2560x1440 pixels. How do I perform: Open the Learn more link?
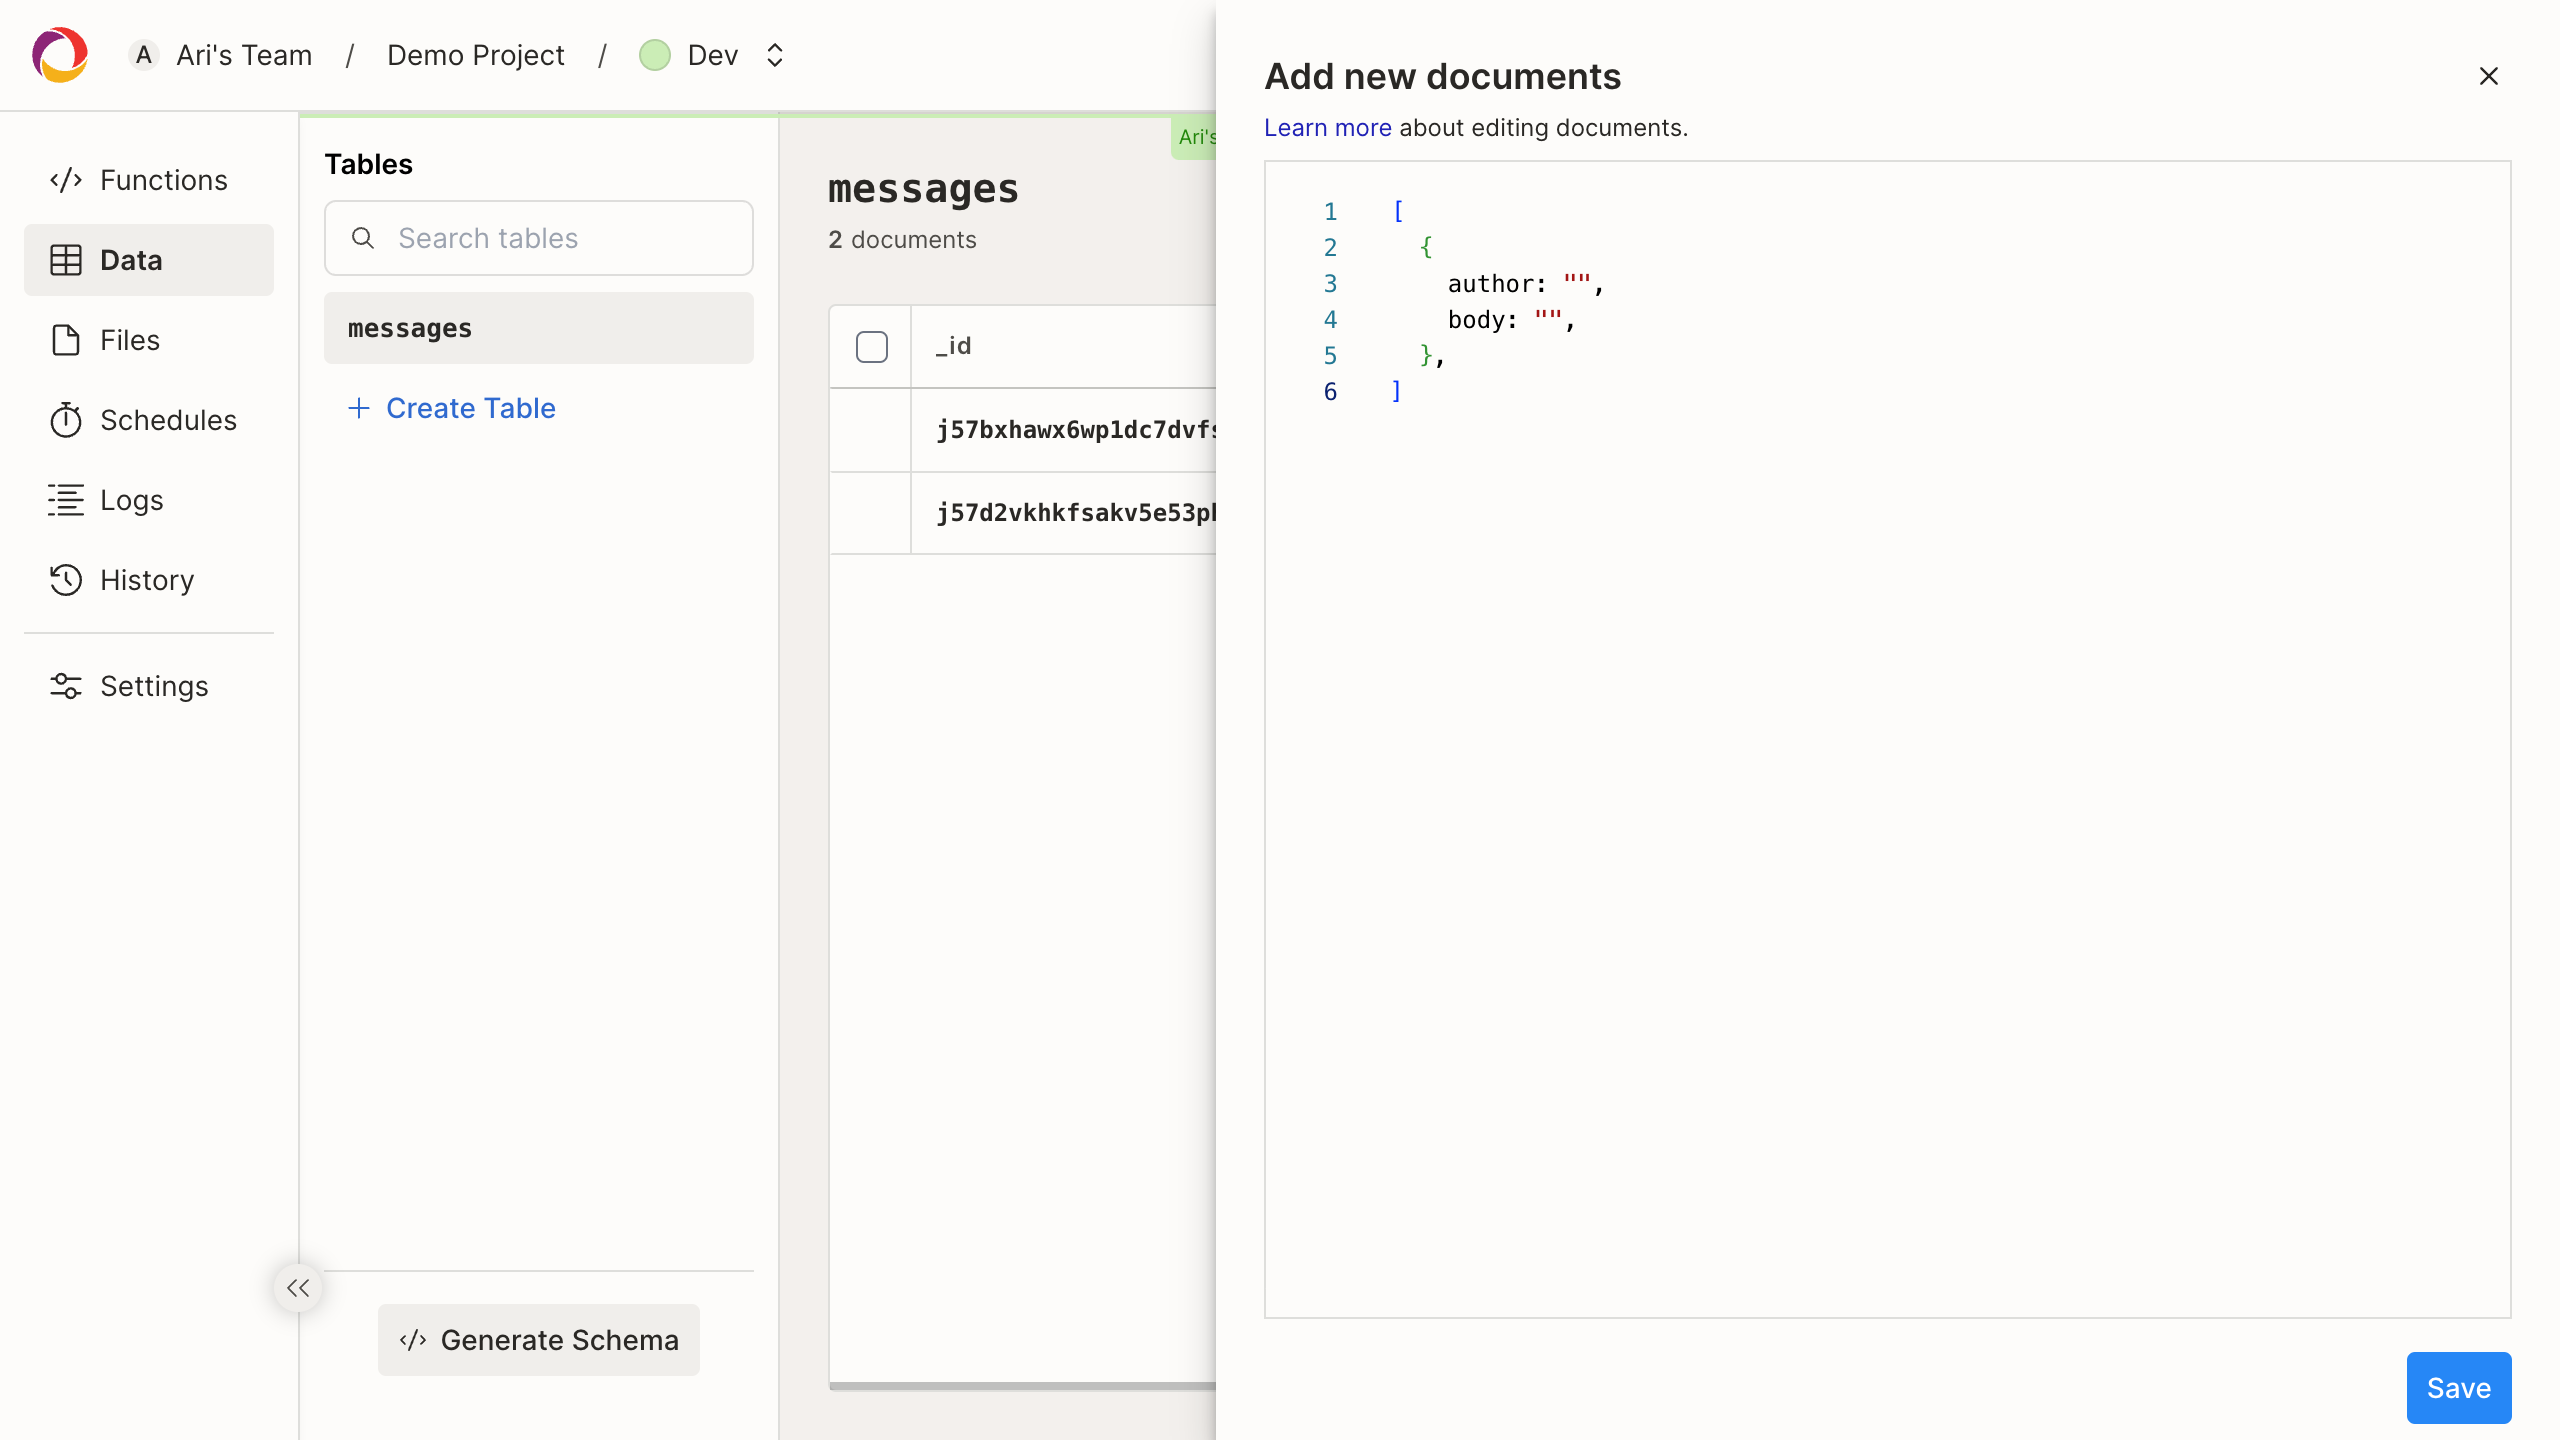click(x=1328, y=128)
